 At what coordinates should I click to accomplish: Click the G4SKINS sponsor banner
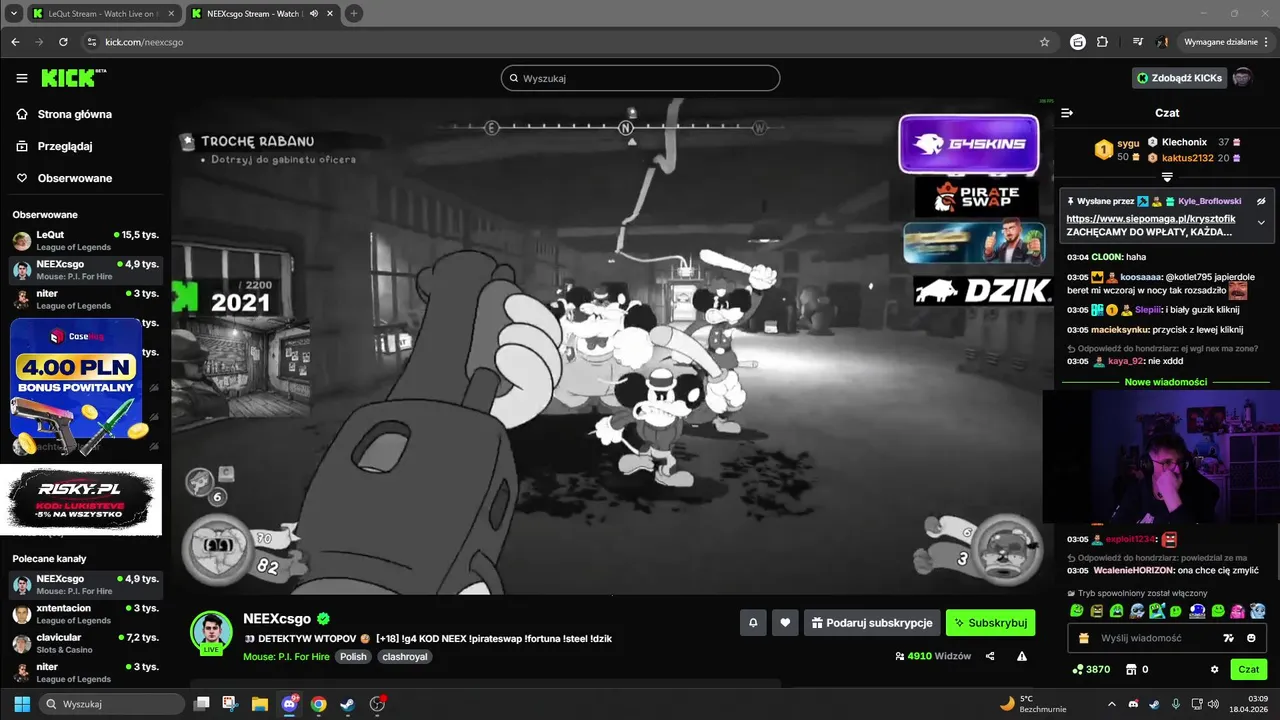pos(969,144)
